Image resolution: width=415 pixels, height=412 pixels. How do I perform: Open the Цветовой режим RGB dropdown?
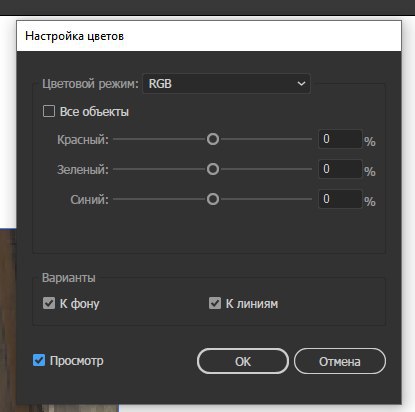point(226,84)
